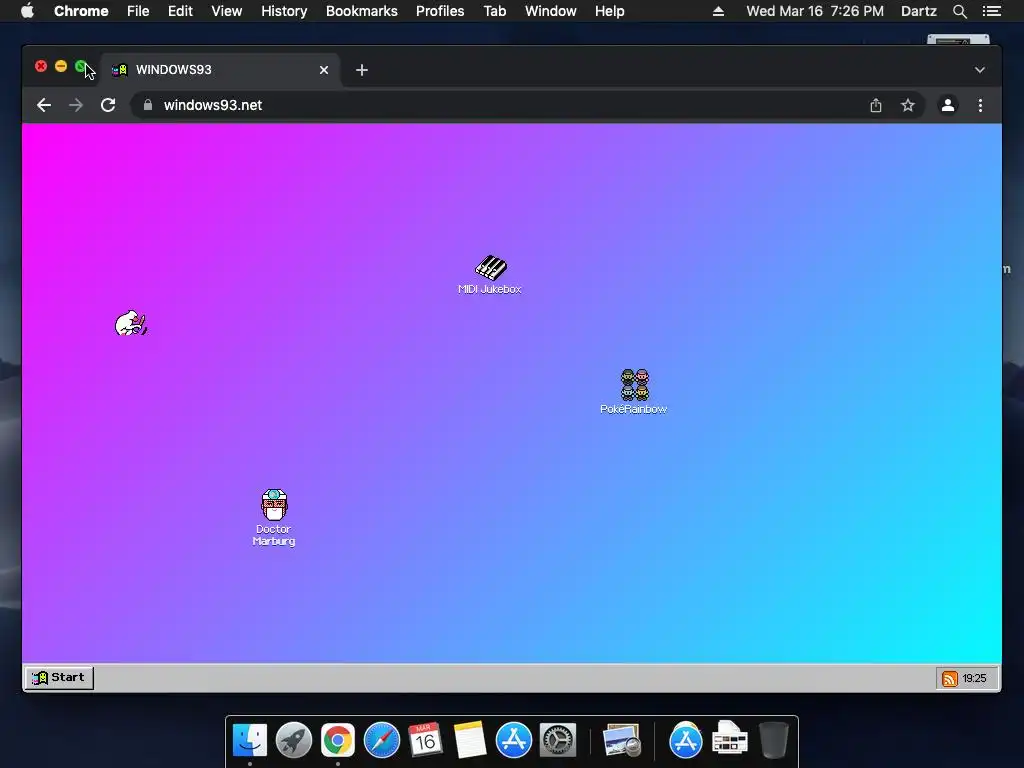
Task: Open Preview from the Dock
Action: pyautogui.click(x=621, y=740)
